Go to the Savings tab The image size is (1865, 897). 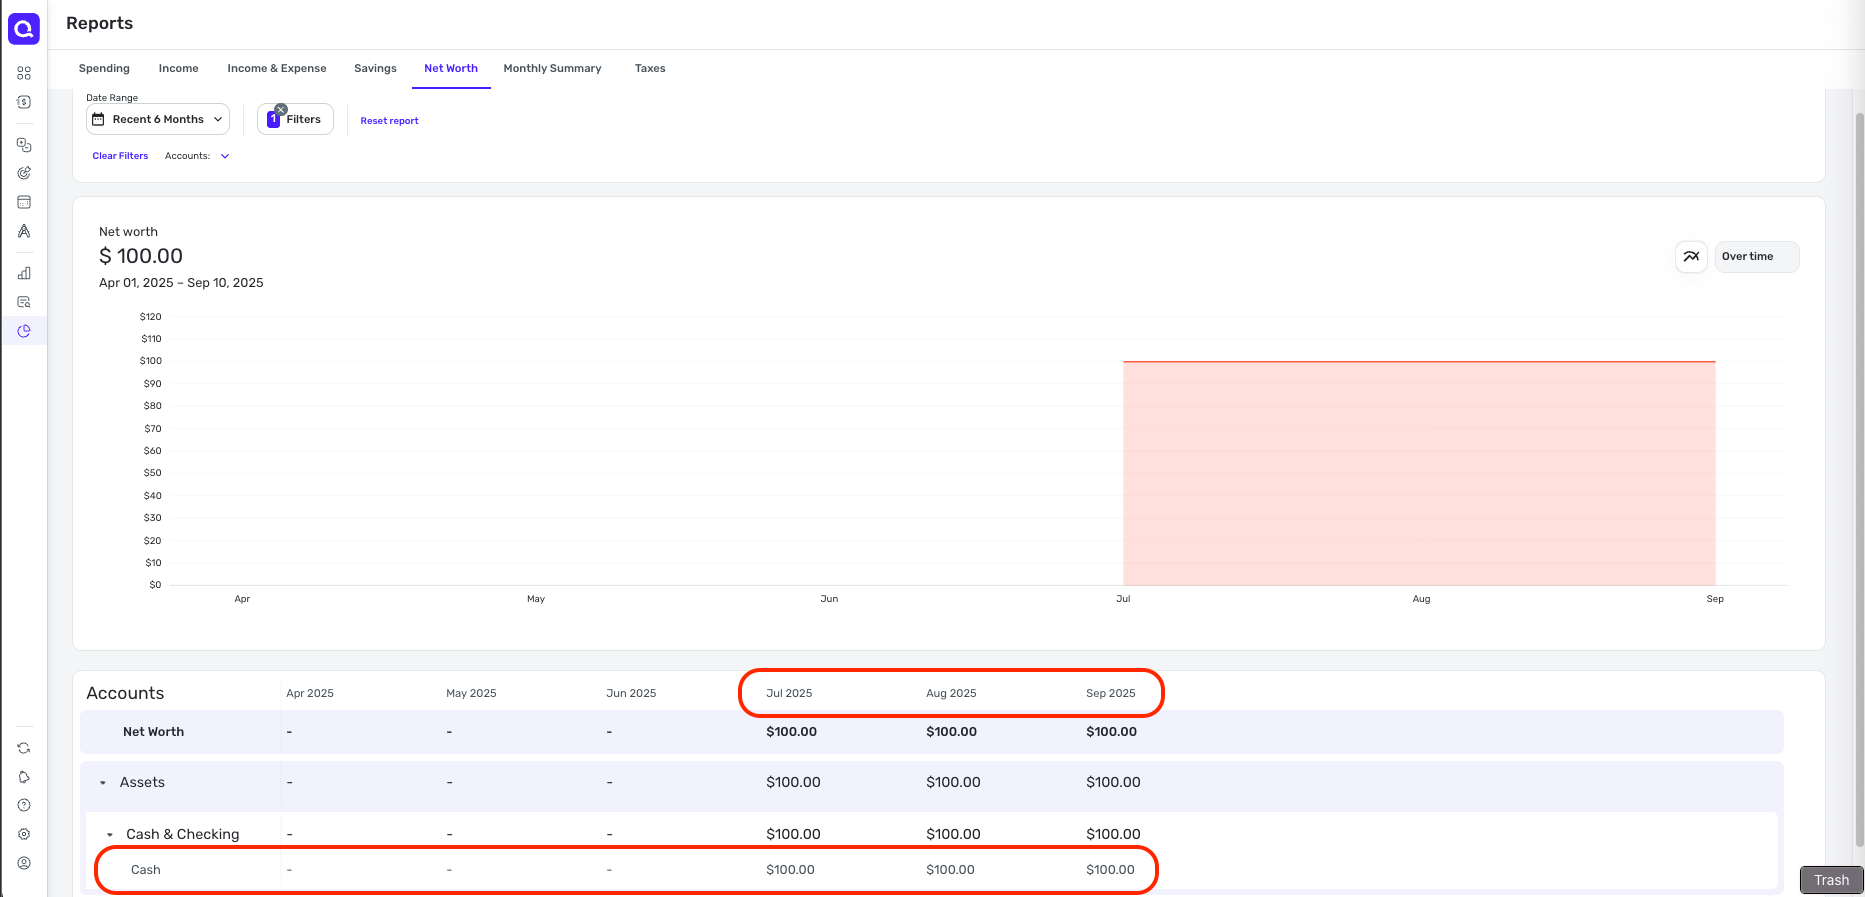[375, 69]
